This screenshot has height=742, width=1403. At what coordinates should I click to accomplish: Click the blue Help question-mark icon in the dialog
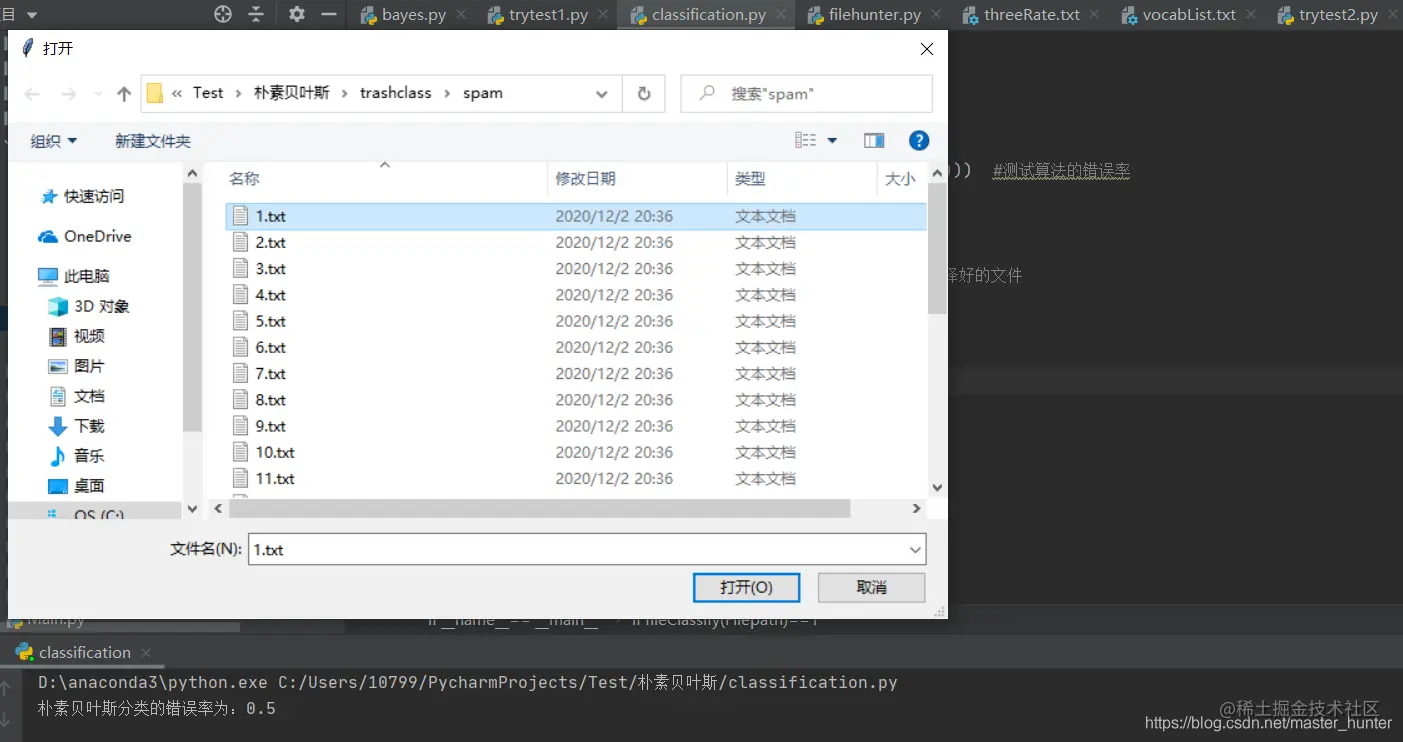click(x=919, y=140)
